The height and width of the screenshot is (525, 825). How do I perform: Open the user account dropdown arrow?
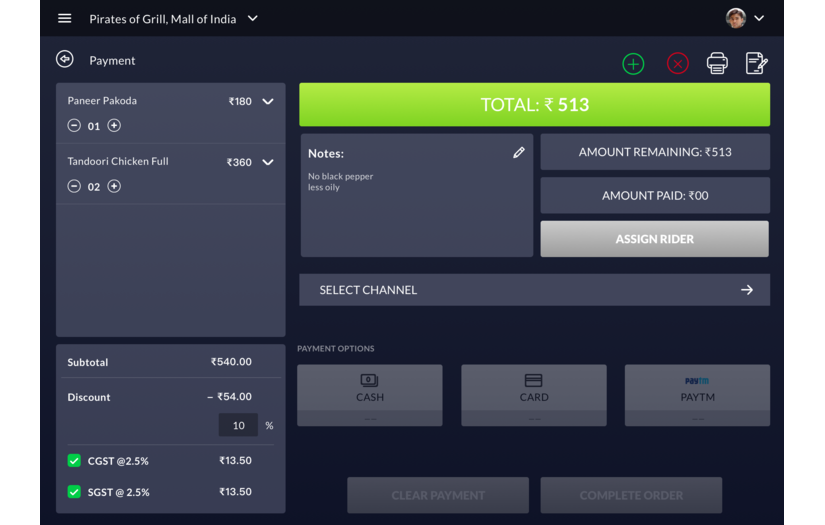[759, 18]
